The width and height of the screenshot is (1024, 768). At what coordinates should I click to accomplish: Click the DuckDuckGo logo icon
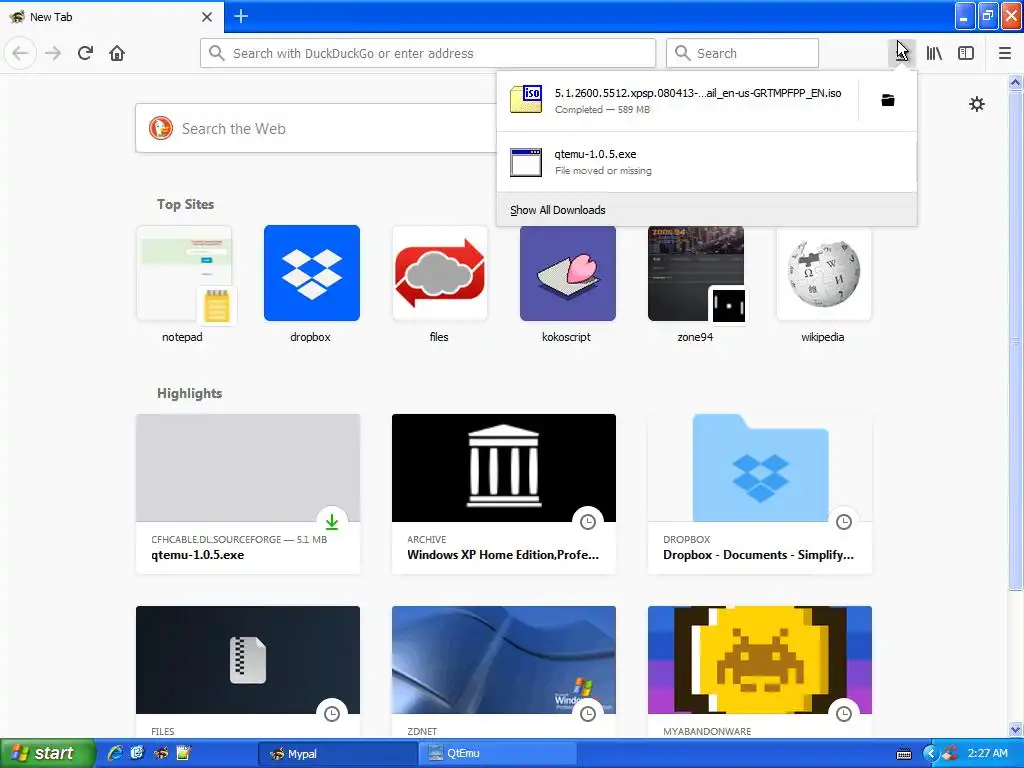click(161, 128)
